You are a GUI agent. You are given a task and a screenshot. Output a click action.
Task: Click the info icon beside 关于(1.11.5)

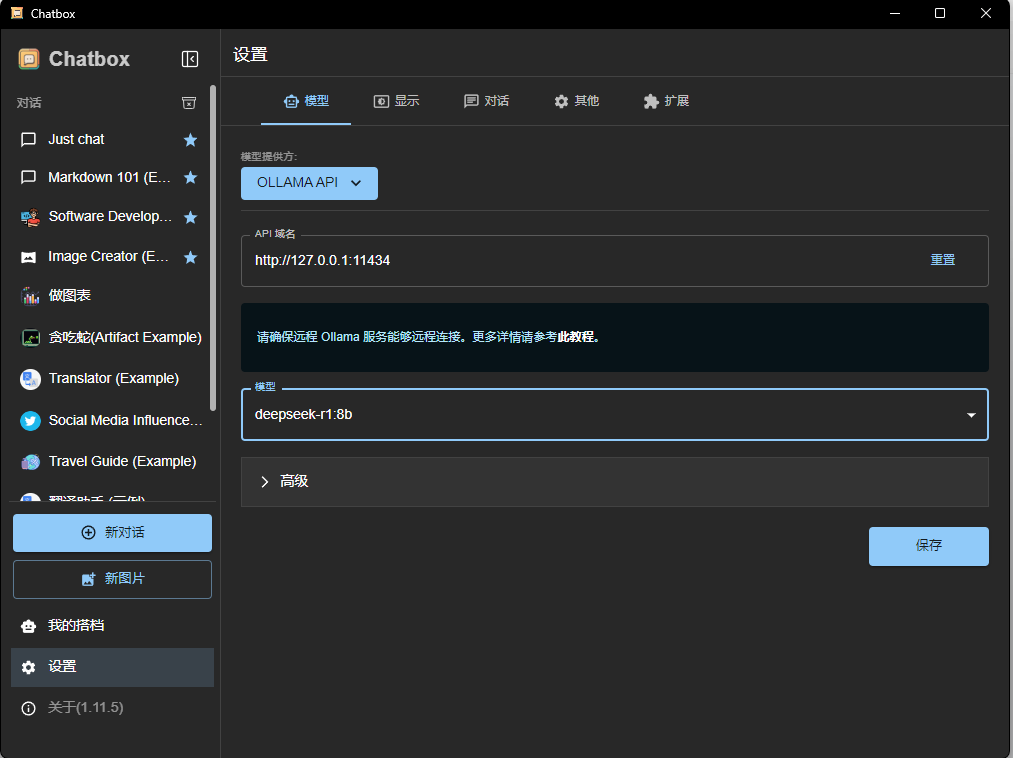pos(28,708)
